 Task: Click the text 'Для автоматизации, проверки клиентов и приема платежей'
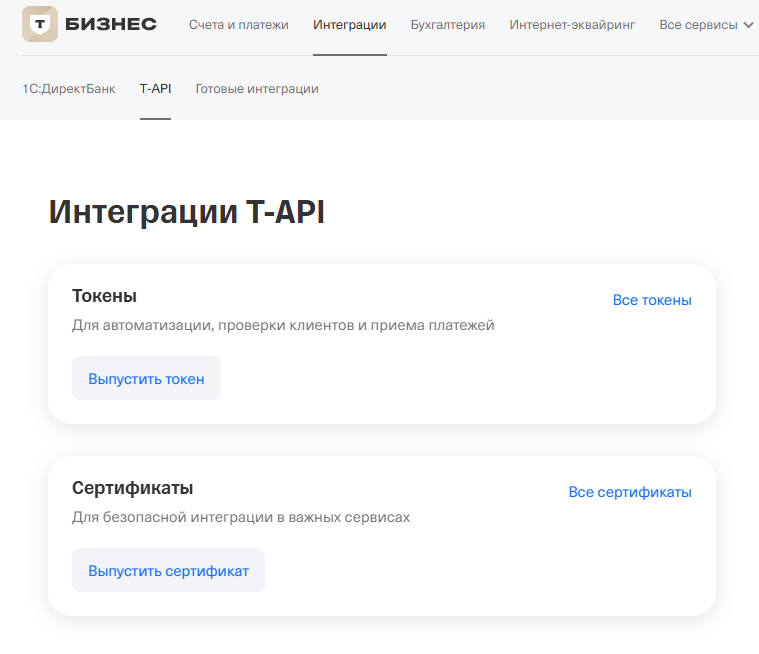click(283, 325)
